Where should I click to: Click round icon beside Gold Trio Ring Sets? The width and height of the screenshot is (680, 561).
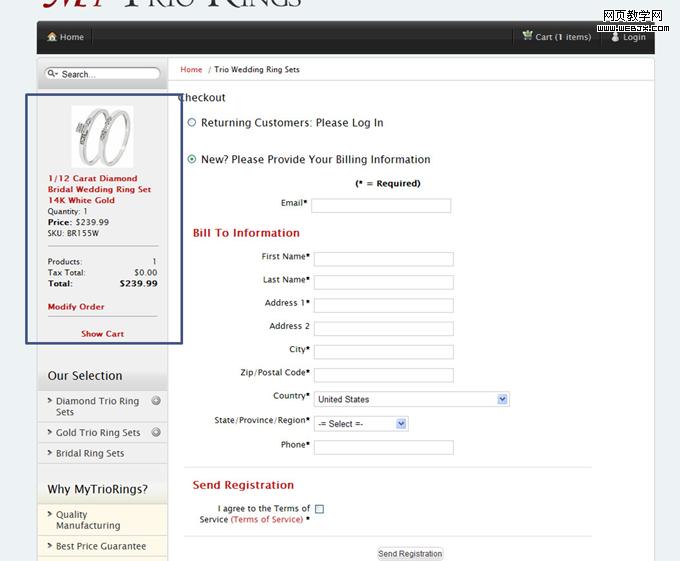tap(156, 432)
